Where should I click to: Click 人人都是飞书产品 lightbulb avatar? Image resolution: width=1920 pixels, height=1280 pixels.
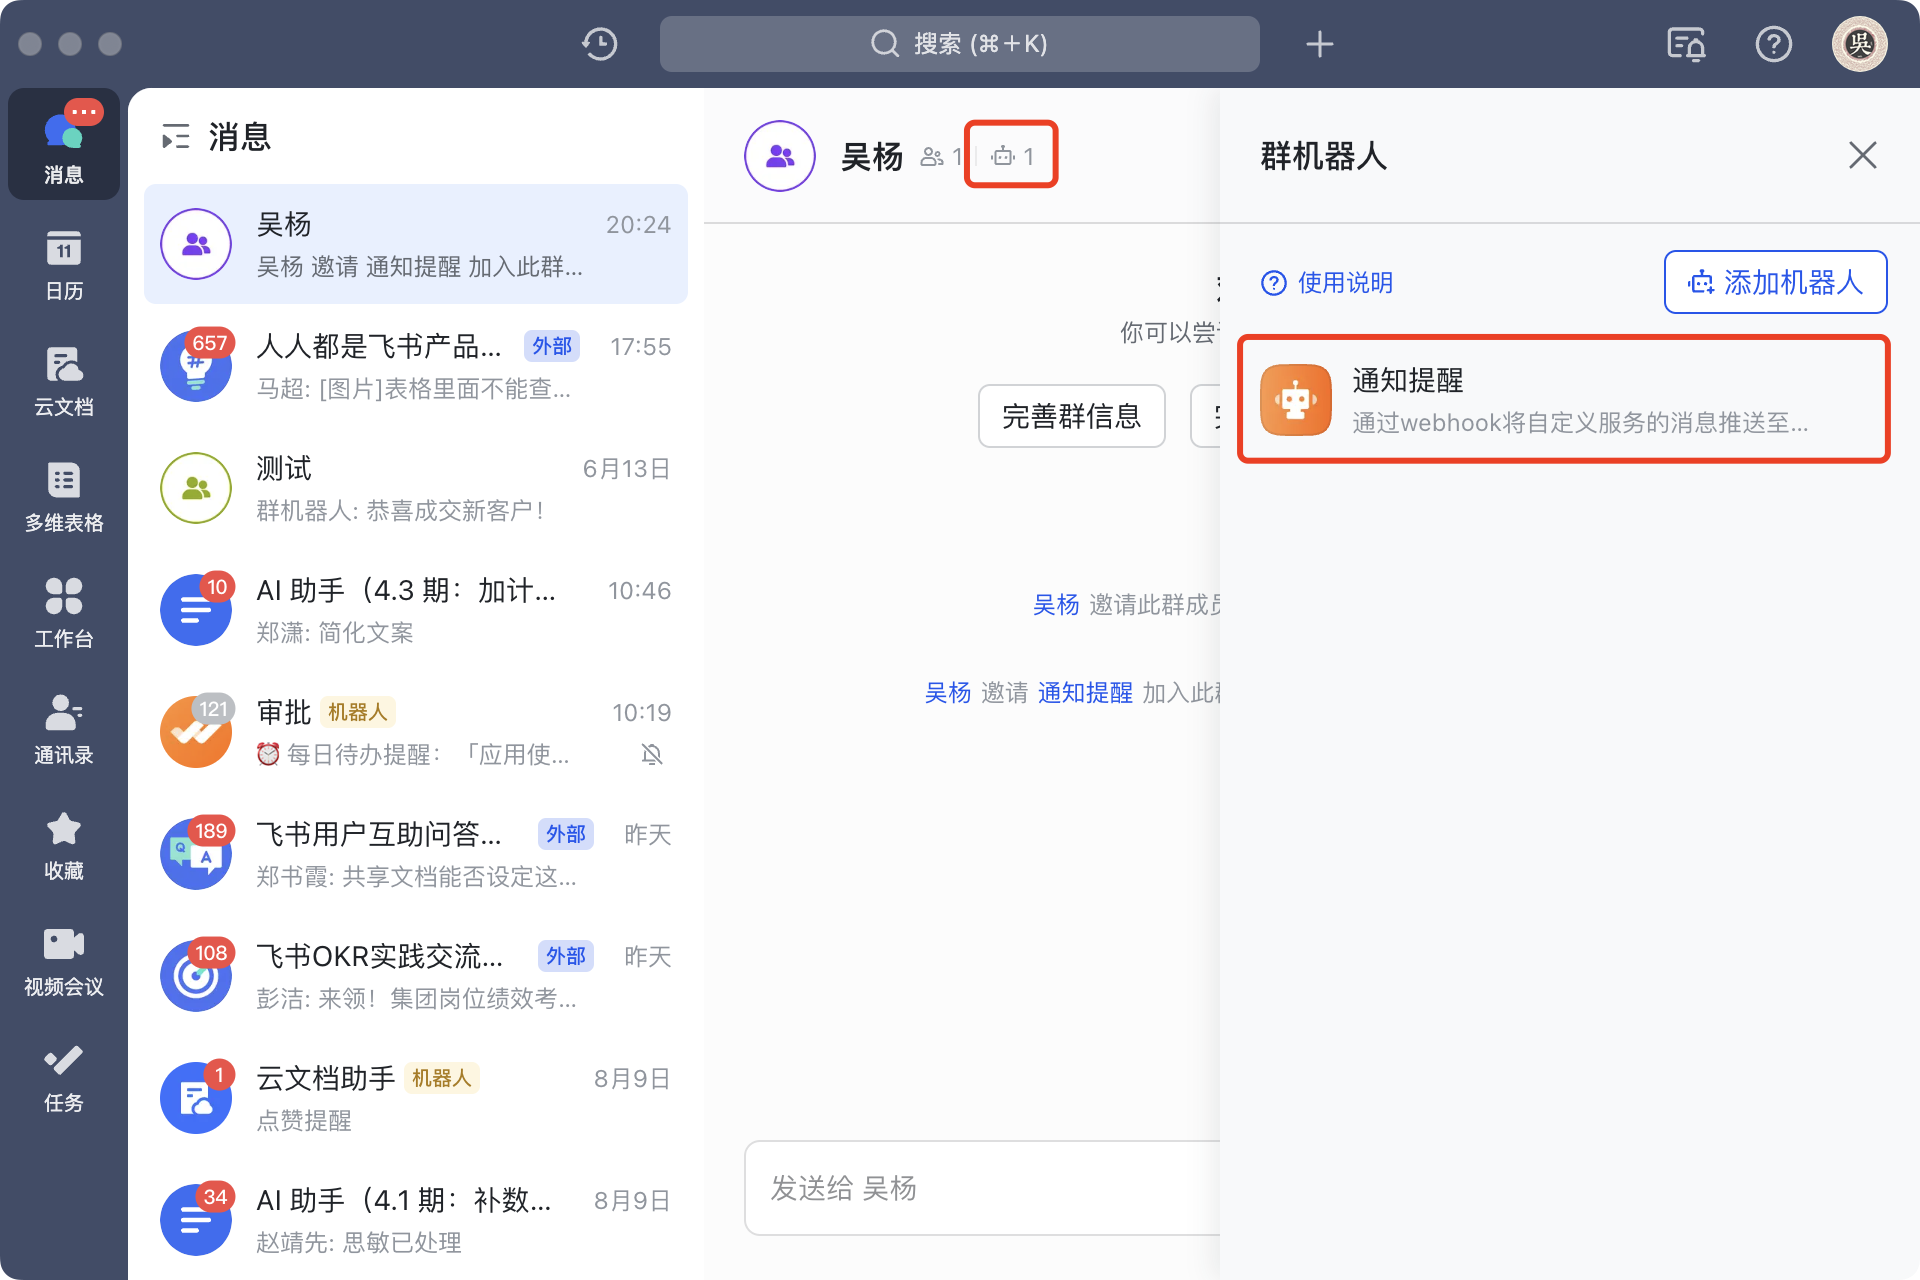[196, 366]
